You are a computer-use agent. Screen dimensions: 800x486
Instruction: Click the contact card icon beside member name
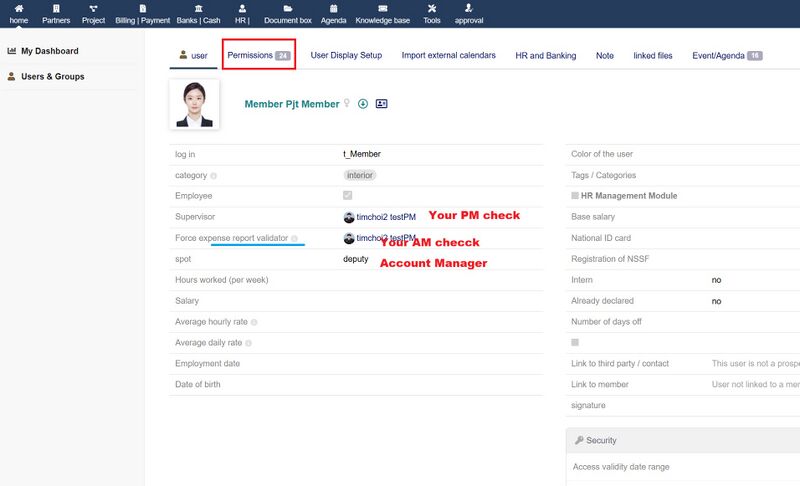381,104
